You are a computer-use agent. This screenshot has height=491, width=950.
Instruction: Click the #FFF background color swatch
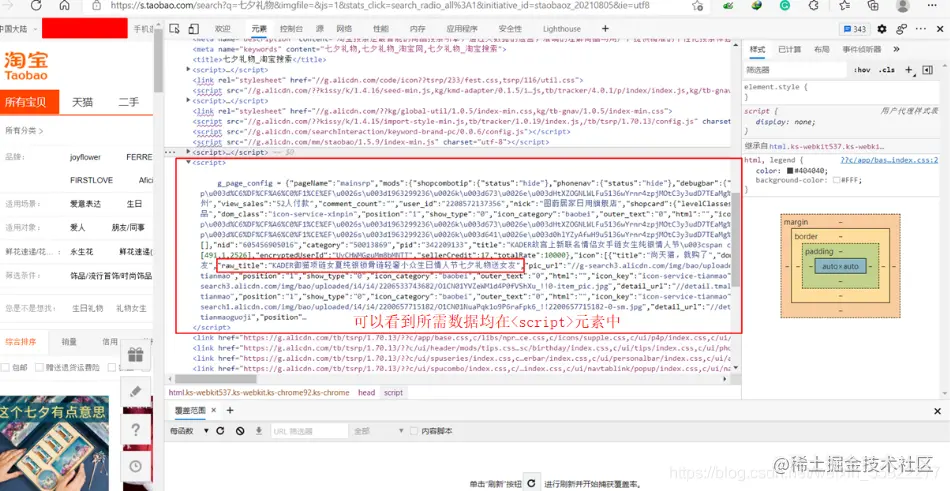point(837,180)
